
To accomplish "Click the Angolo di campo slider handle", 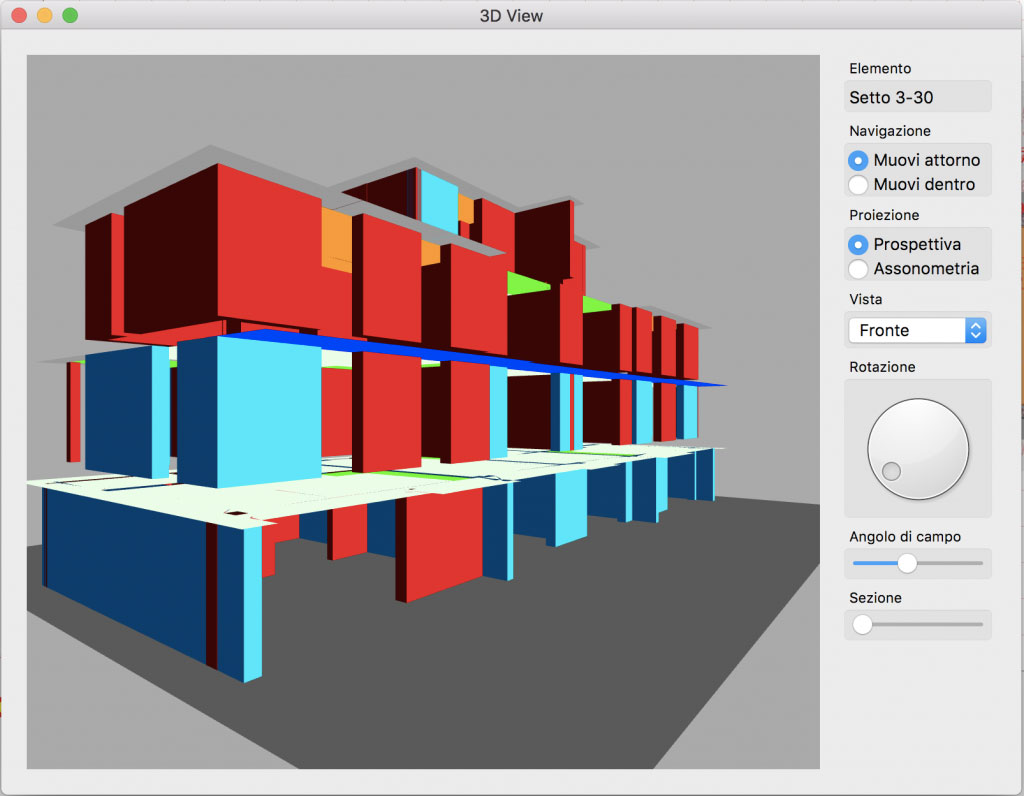I will [x=907, y=563].
